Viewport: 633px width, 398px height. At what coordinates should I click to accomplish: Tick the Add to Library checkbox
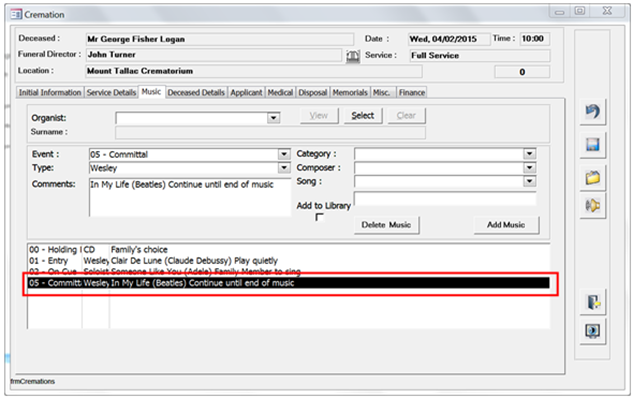pos(319,217)
